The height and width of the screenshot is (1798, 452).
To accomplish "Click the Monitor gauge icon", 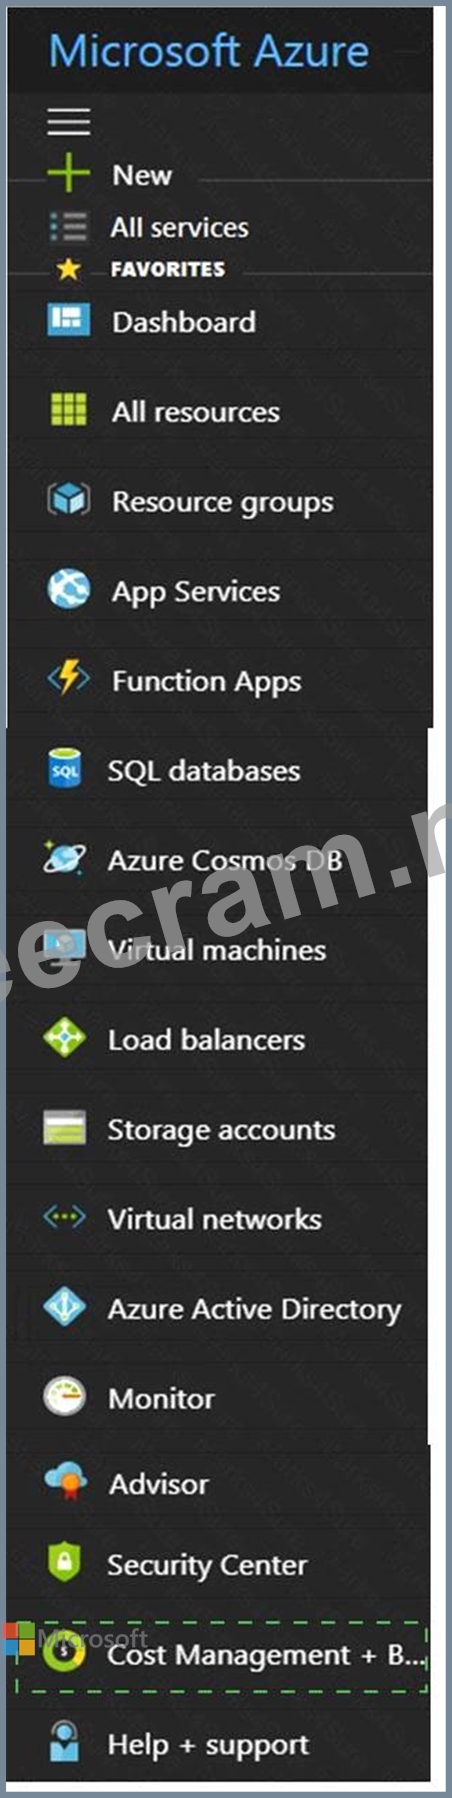I will [x=64, y=1397].
